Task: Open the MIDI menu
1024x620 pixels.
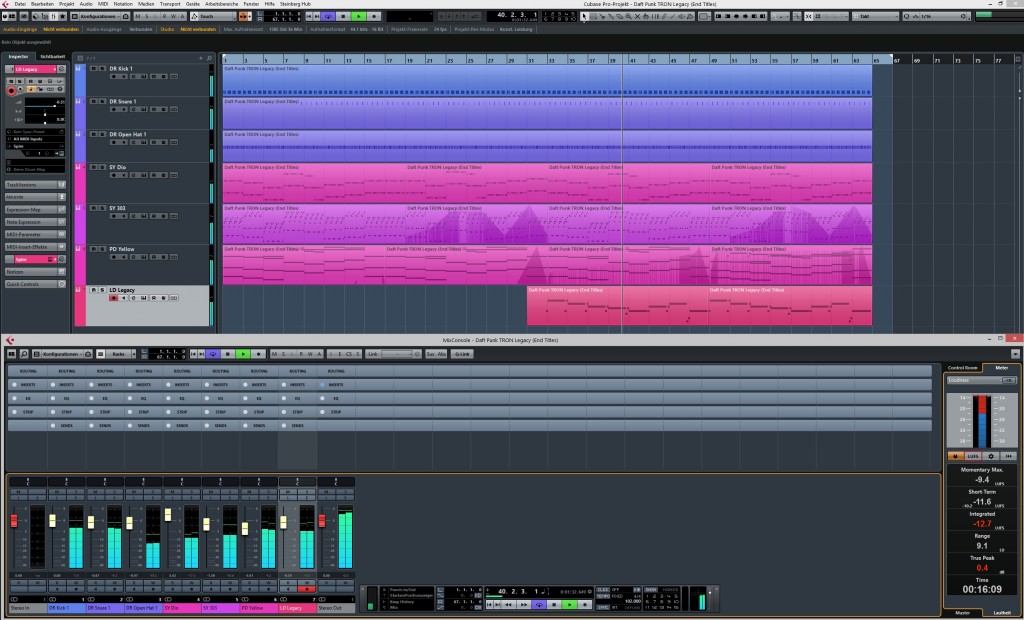Action: coord(103,4)
